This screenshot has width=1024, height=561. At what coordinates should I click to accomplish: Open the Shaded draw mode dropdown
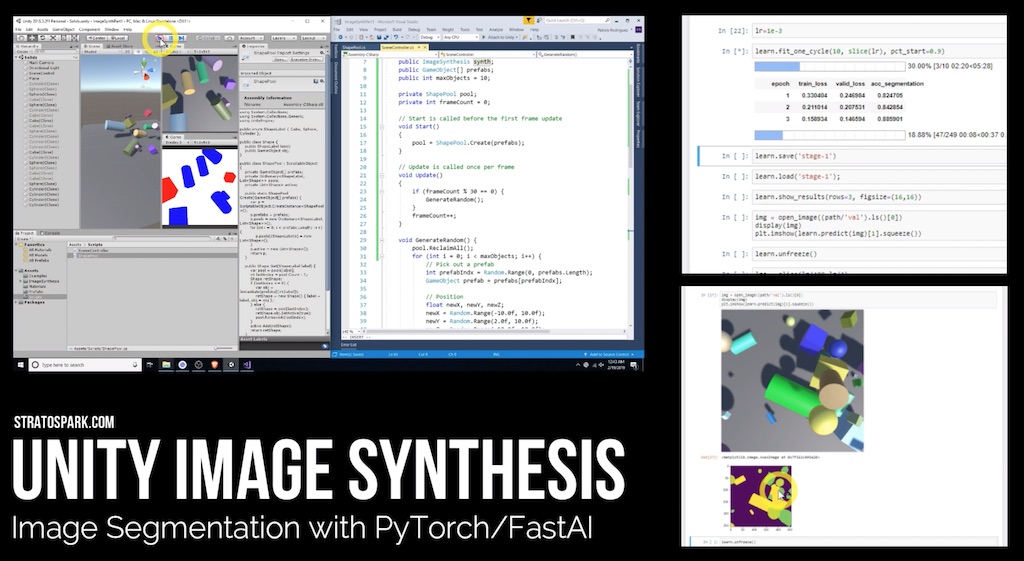(102, 52)
